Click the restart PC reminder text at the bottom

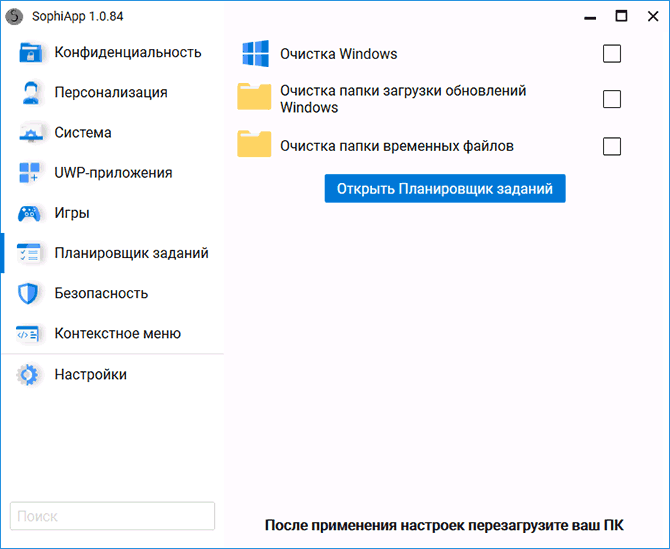(x=444, y=525)
